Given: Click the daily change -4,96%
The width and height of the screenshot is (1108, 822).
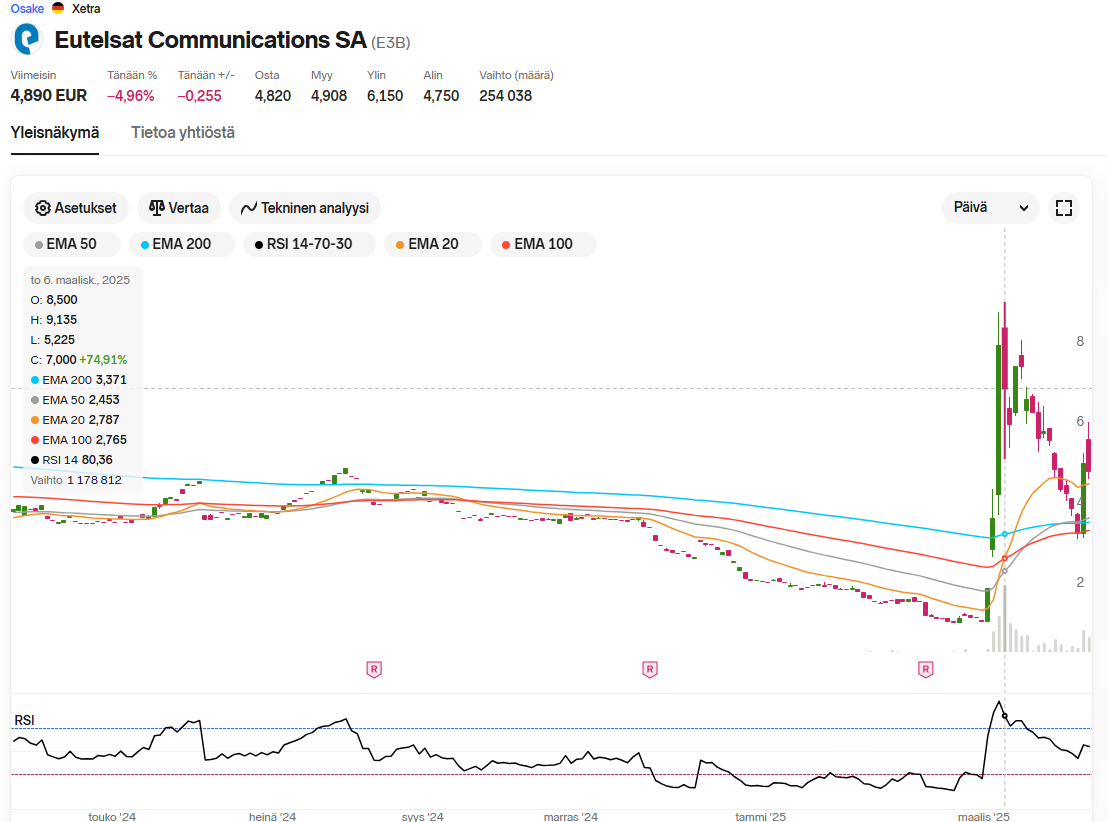Looking at the screenshot, I should click(x=131, y=95).
